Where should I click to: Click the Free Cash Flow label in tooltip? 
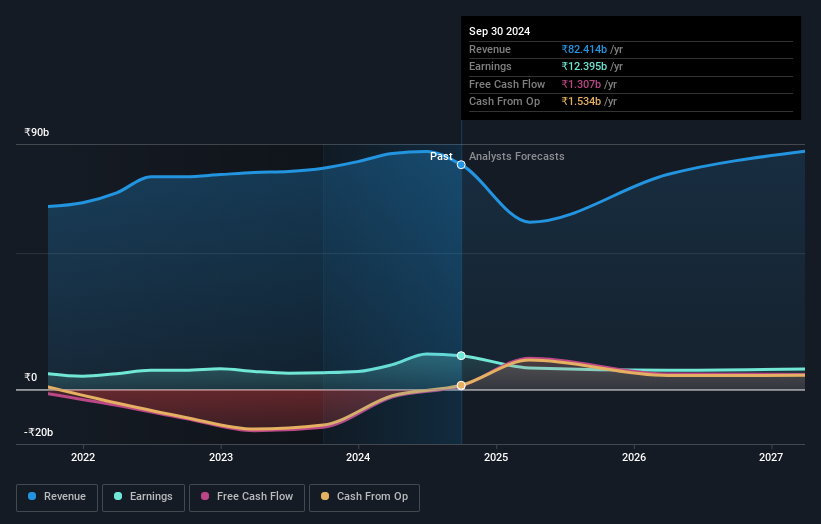pyautogui.click(x=507, y=84)
